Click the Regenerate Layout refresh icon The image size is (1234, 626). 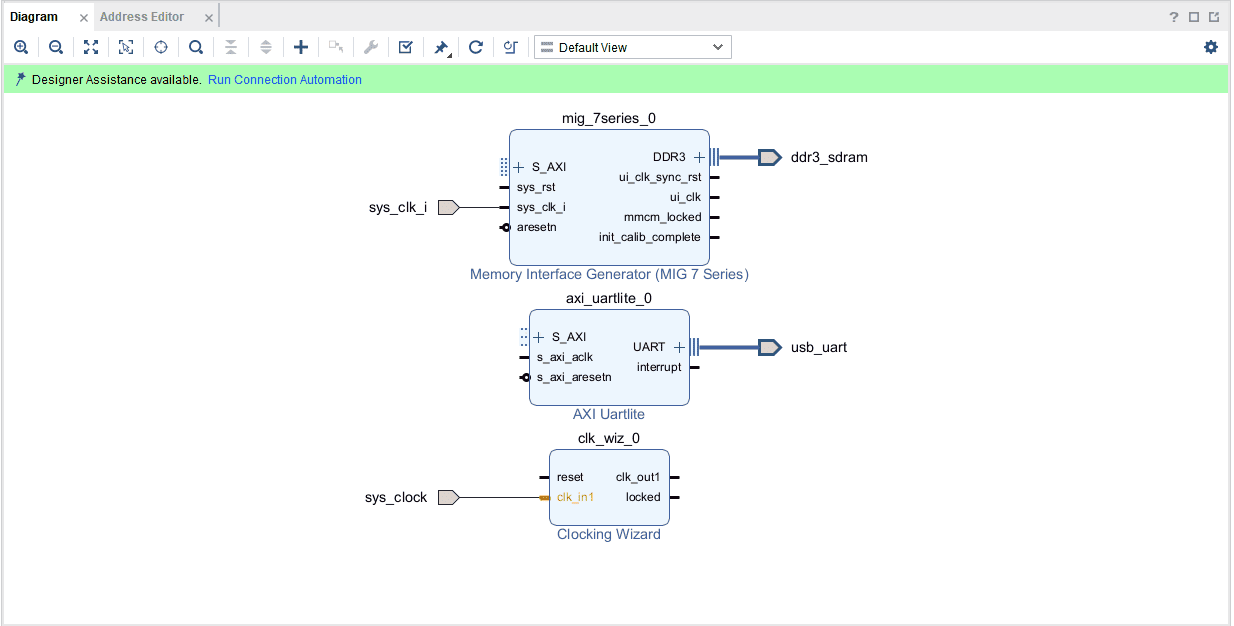tap(476, 47)
